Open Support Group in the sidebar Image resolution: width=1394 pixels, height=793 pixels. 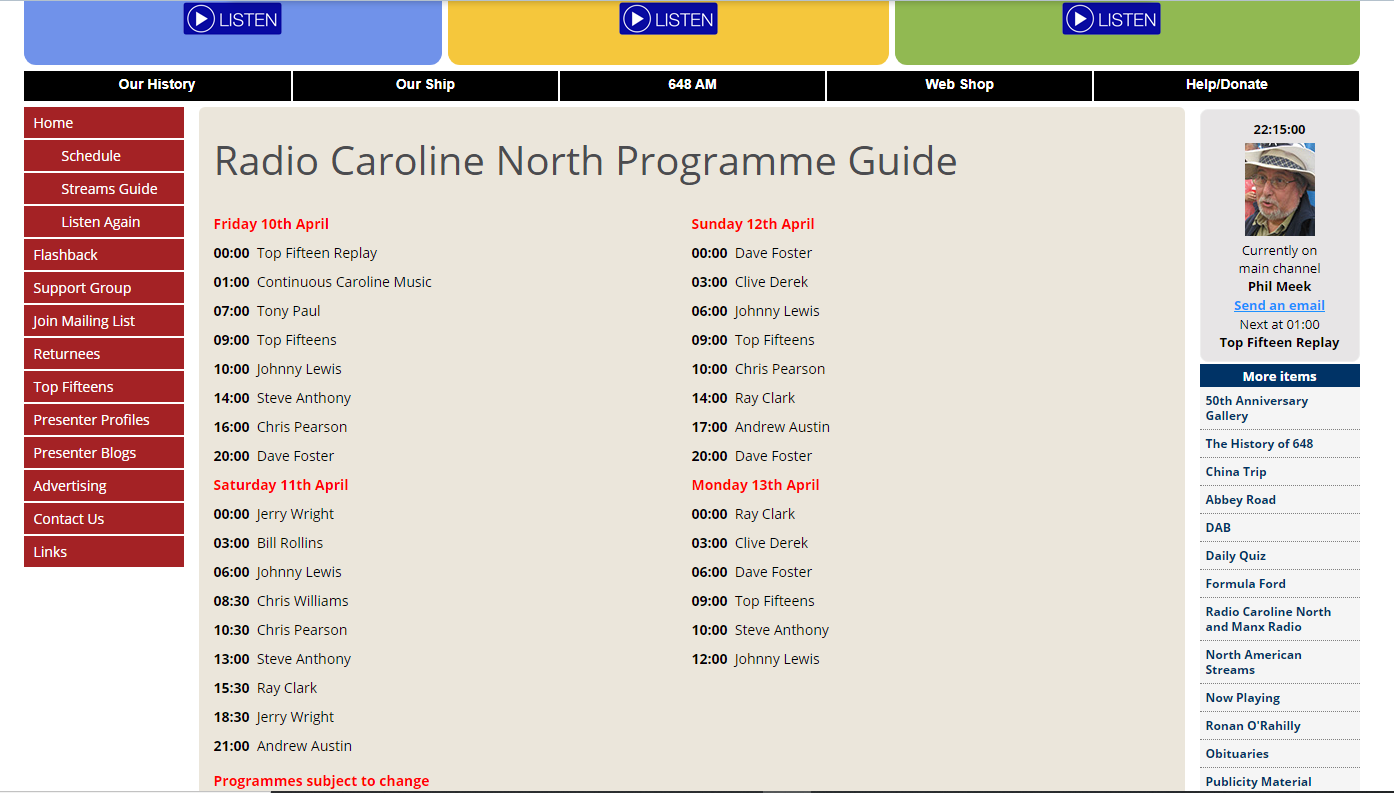point(104,288)
